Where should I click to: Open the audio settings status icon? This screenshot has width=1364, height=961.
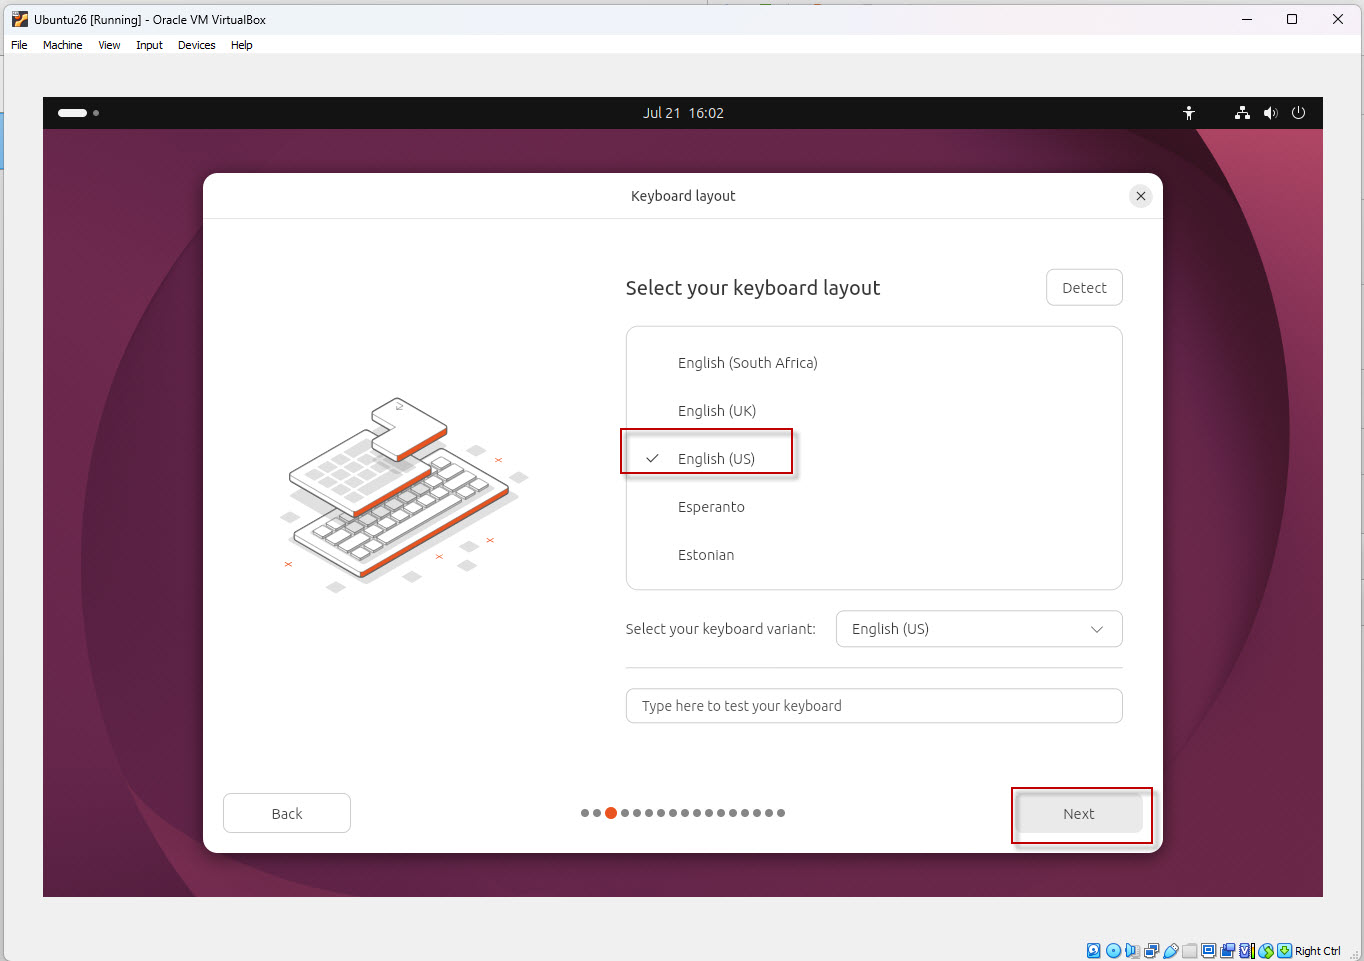(x=1132, y=951)
